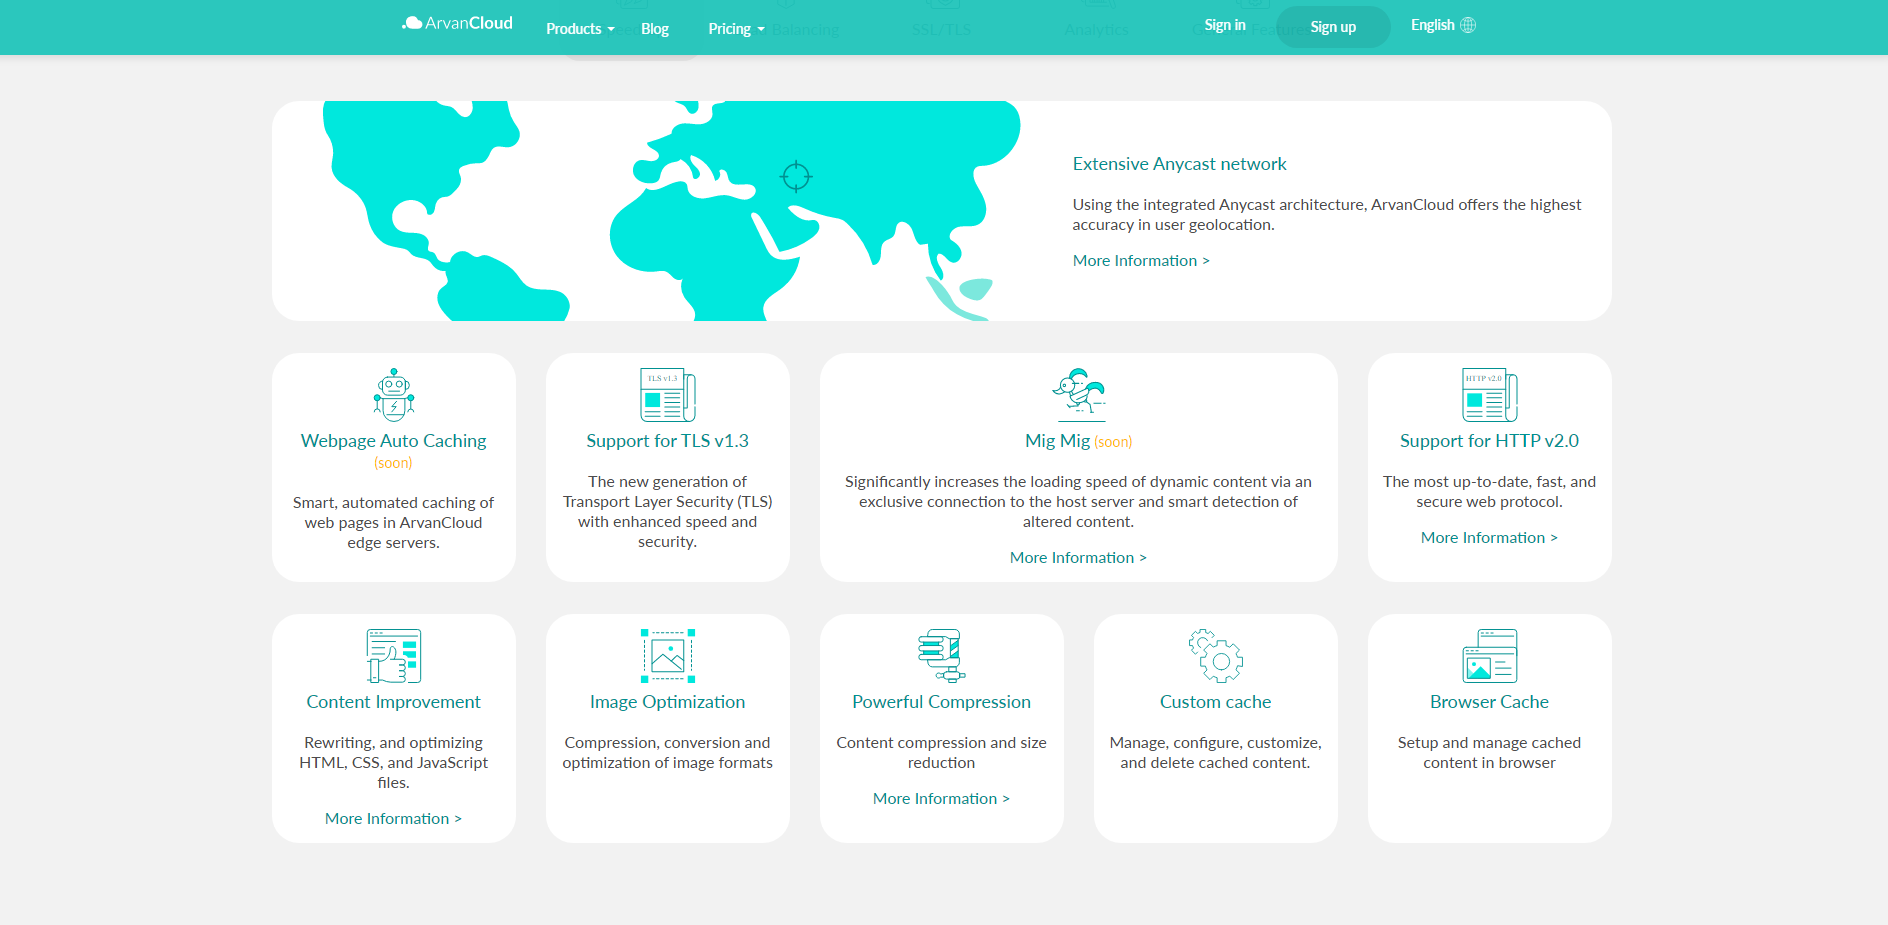Click the HTTP v2.0 document icon
1888x925 pixels.
1489,395
